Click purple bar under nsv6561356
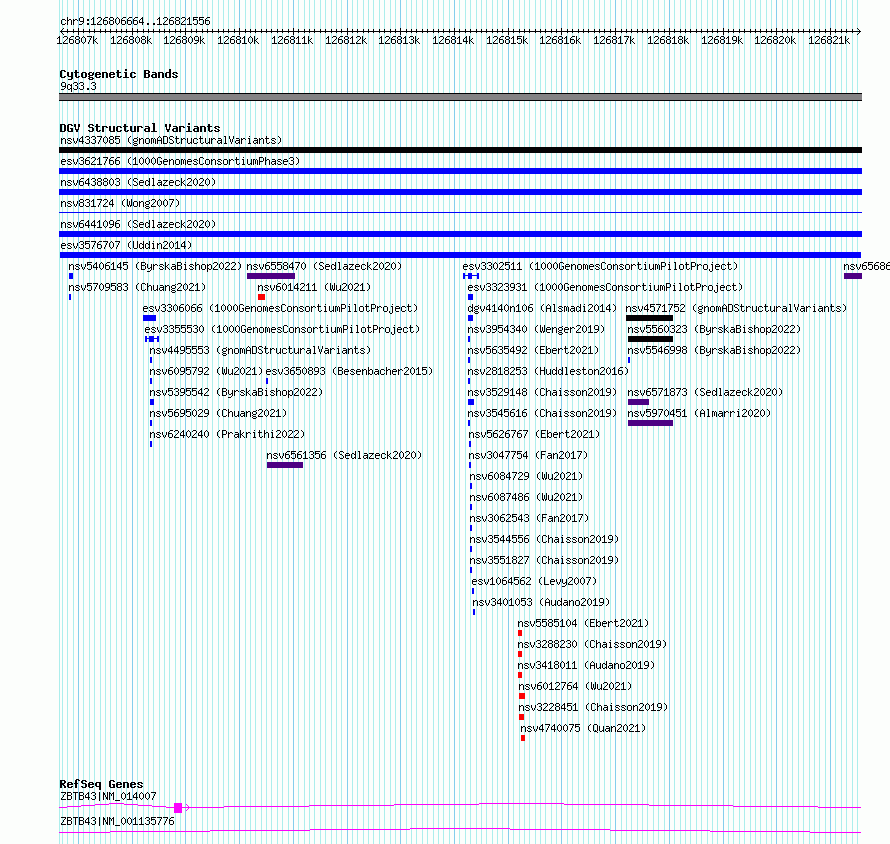 [x=285, y=465]
